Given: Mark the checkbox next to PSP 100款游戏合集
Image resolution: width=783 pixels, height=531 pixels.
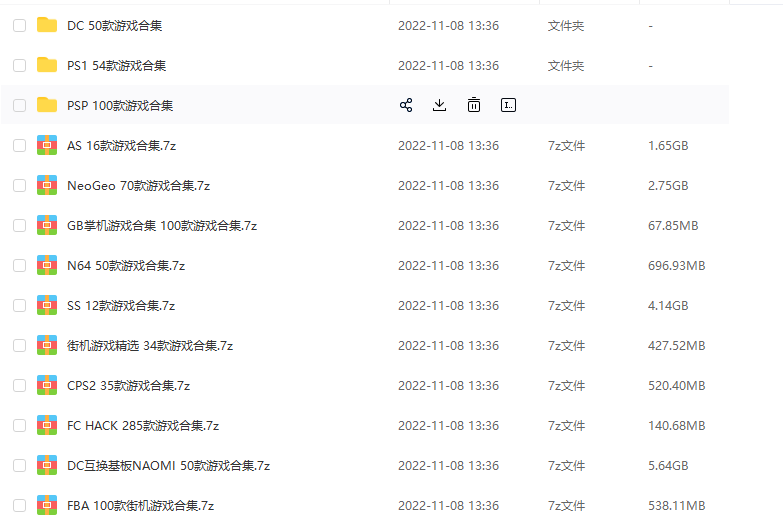Looking at the screenshot, I should click(x=19, y=105).
